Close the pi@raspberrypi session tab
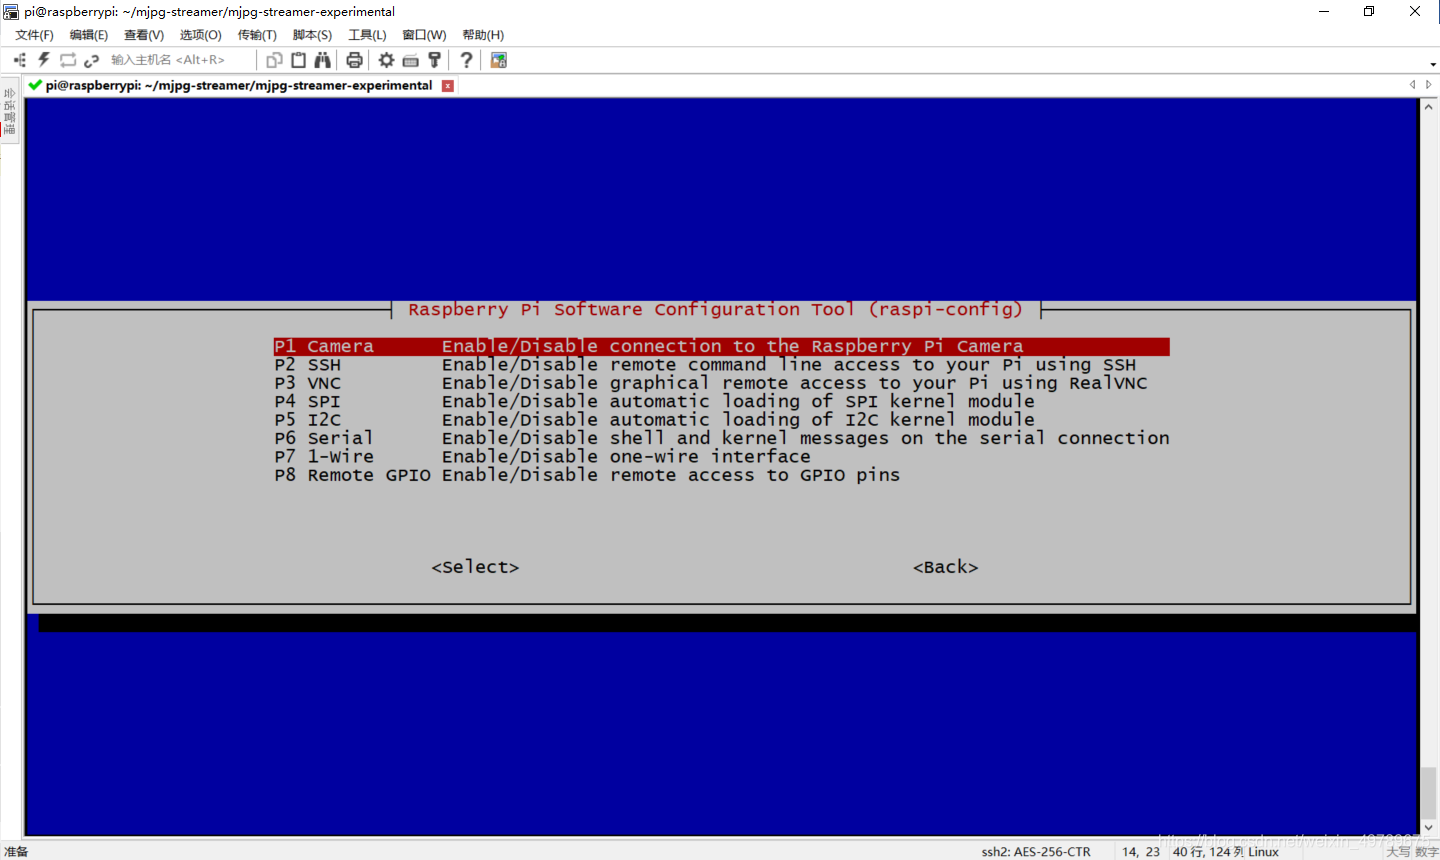Image resolution: width=1440 pixels, height=860 pixels. tap(448, 86)
